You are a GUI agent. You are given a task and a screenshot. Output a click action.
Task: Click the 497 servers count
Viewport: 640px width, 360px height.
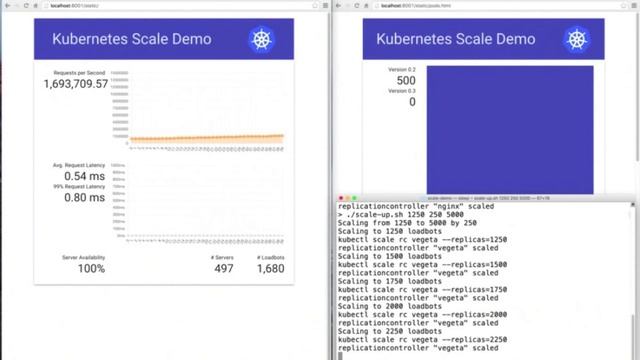click(x=224, y=269)
